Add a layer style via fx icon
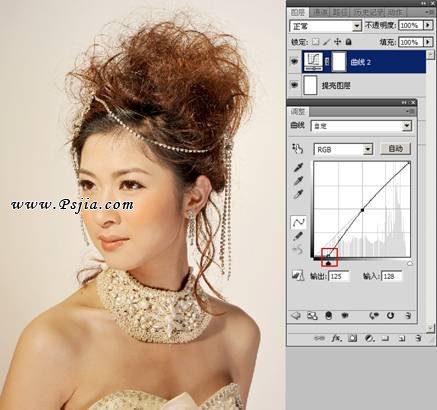 pos(337,339)
